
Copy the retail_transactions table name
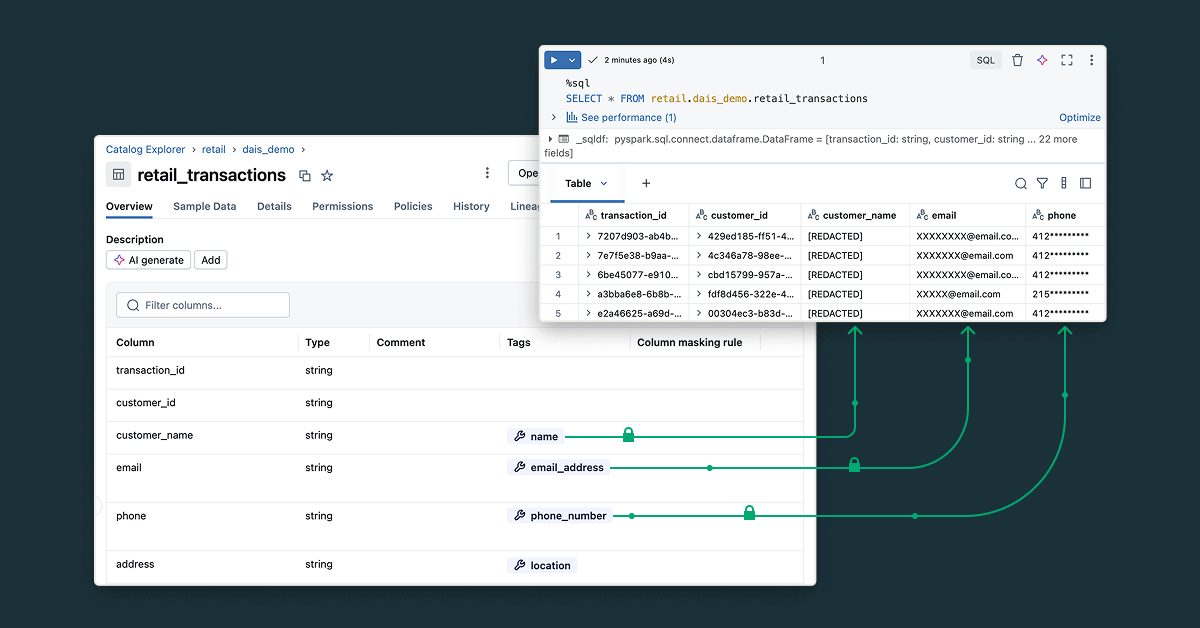click(305, 175)
